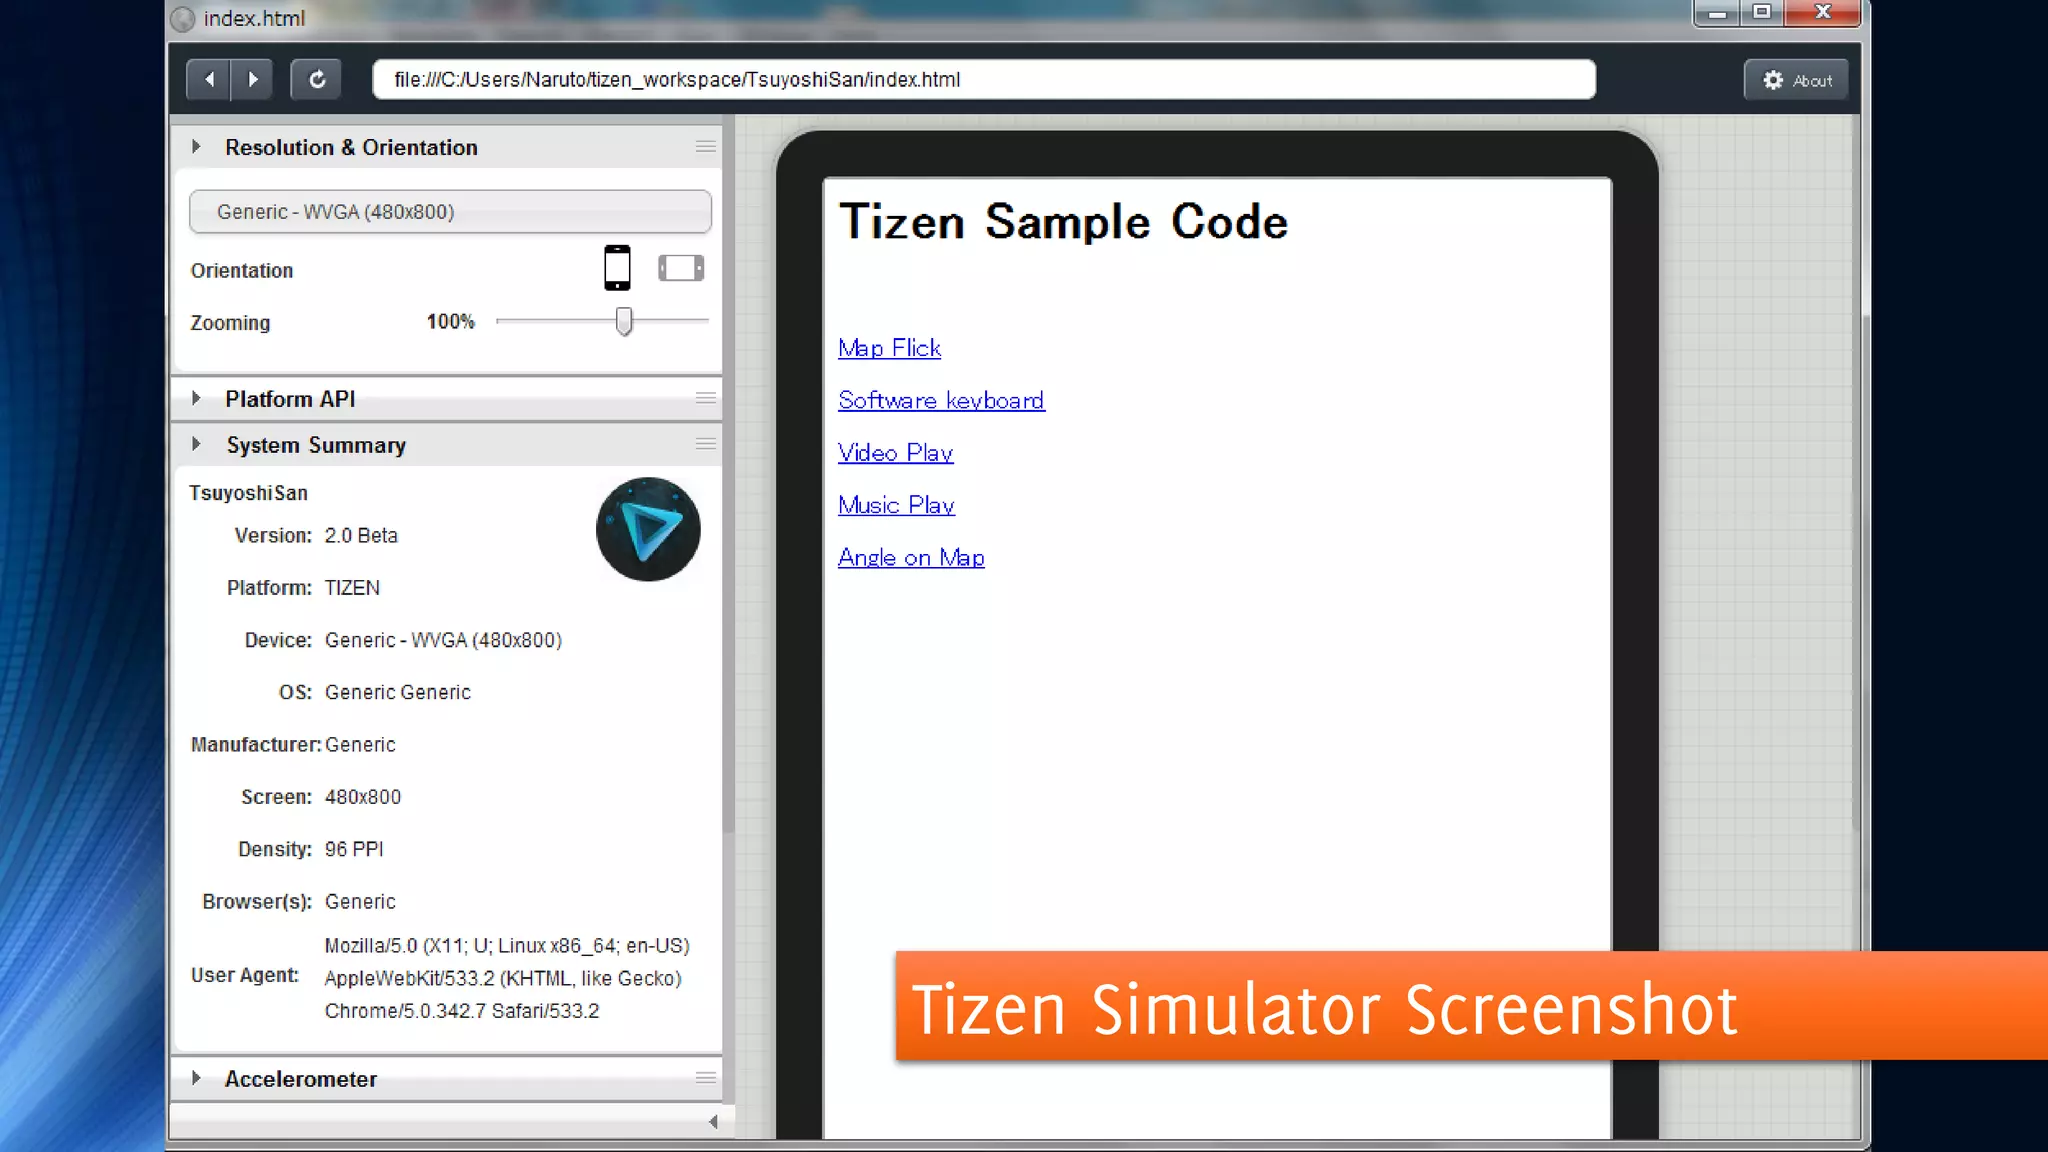
Task: Switch to portrait orientation
Action: pos(617,268)
